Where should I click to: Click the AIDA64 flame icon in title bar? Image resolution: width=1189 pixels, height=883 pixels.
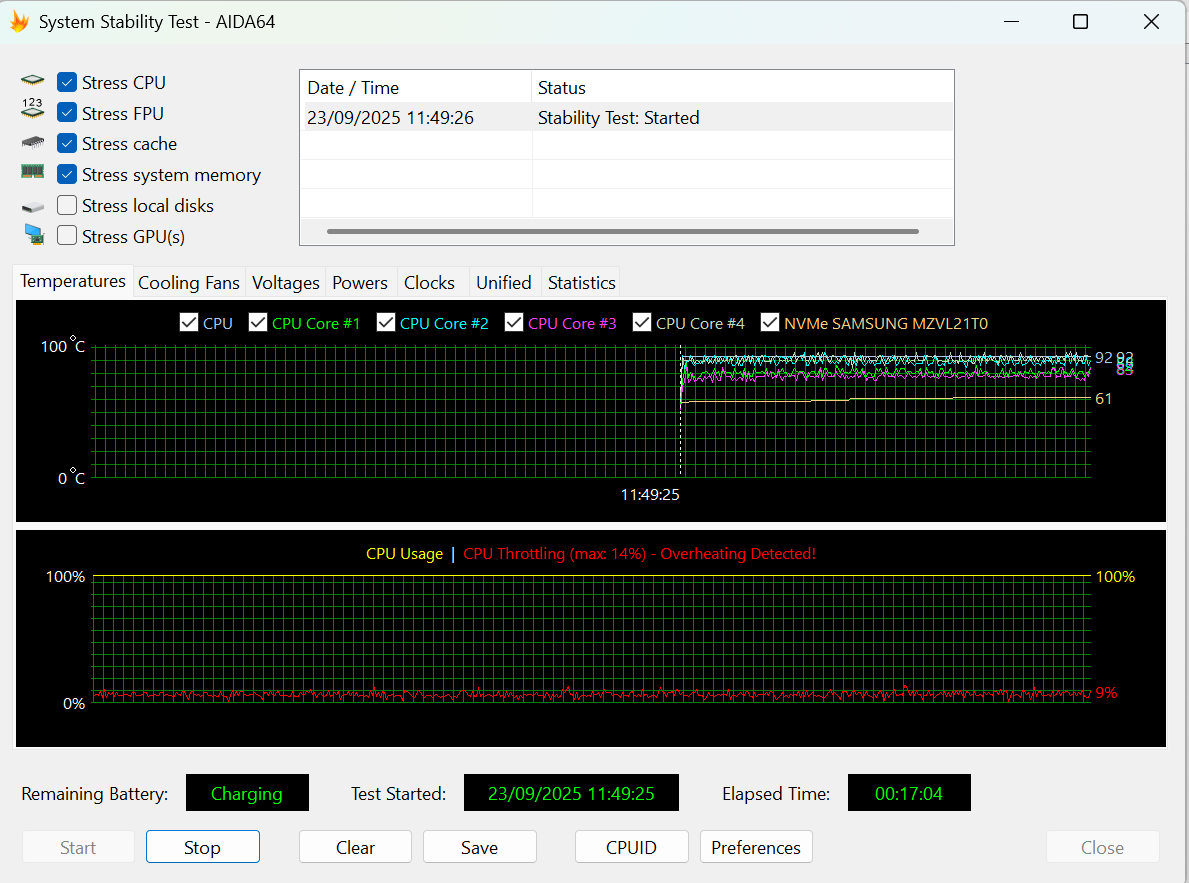pyautogui.click(x=19, y=21)
